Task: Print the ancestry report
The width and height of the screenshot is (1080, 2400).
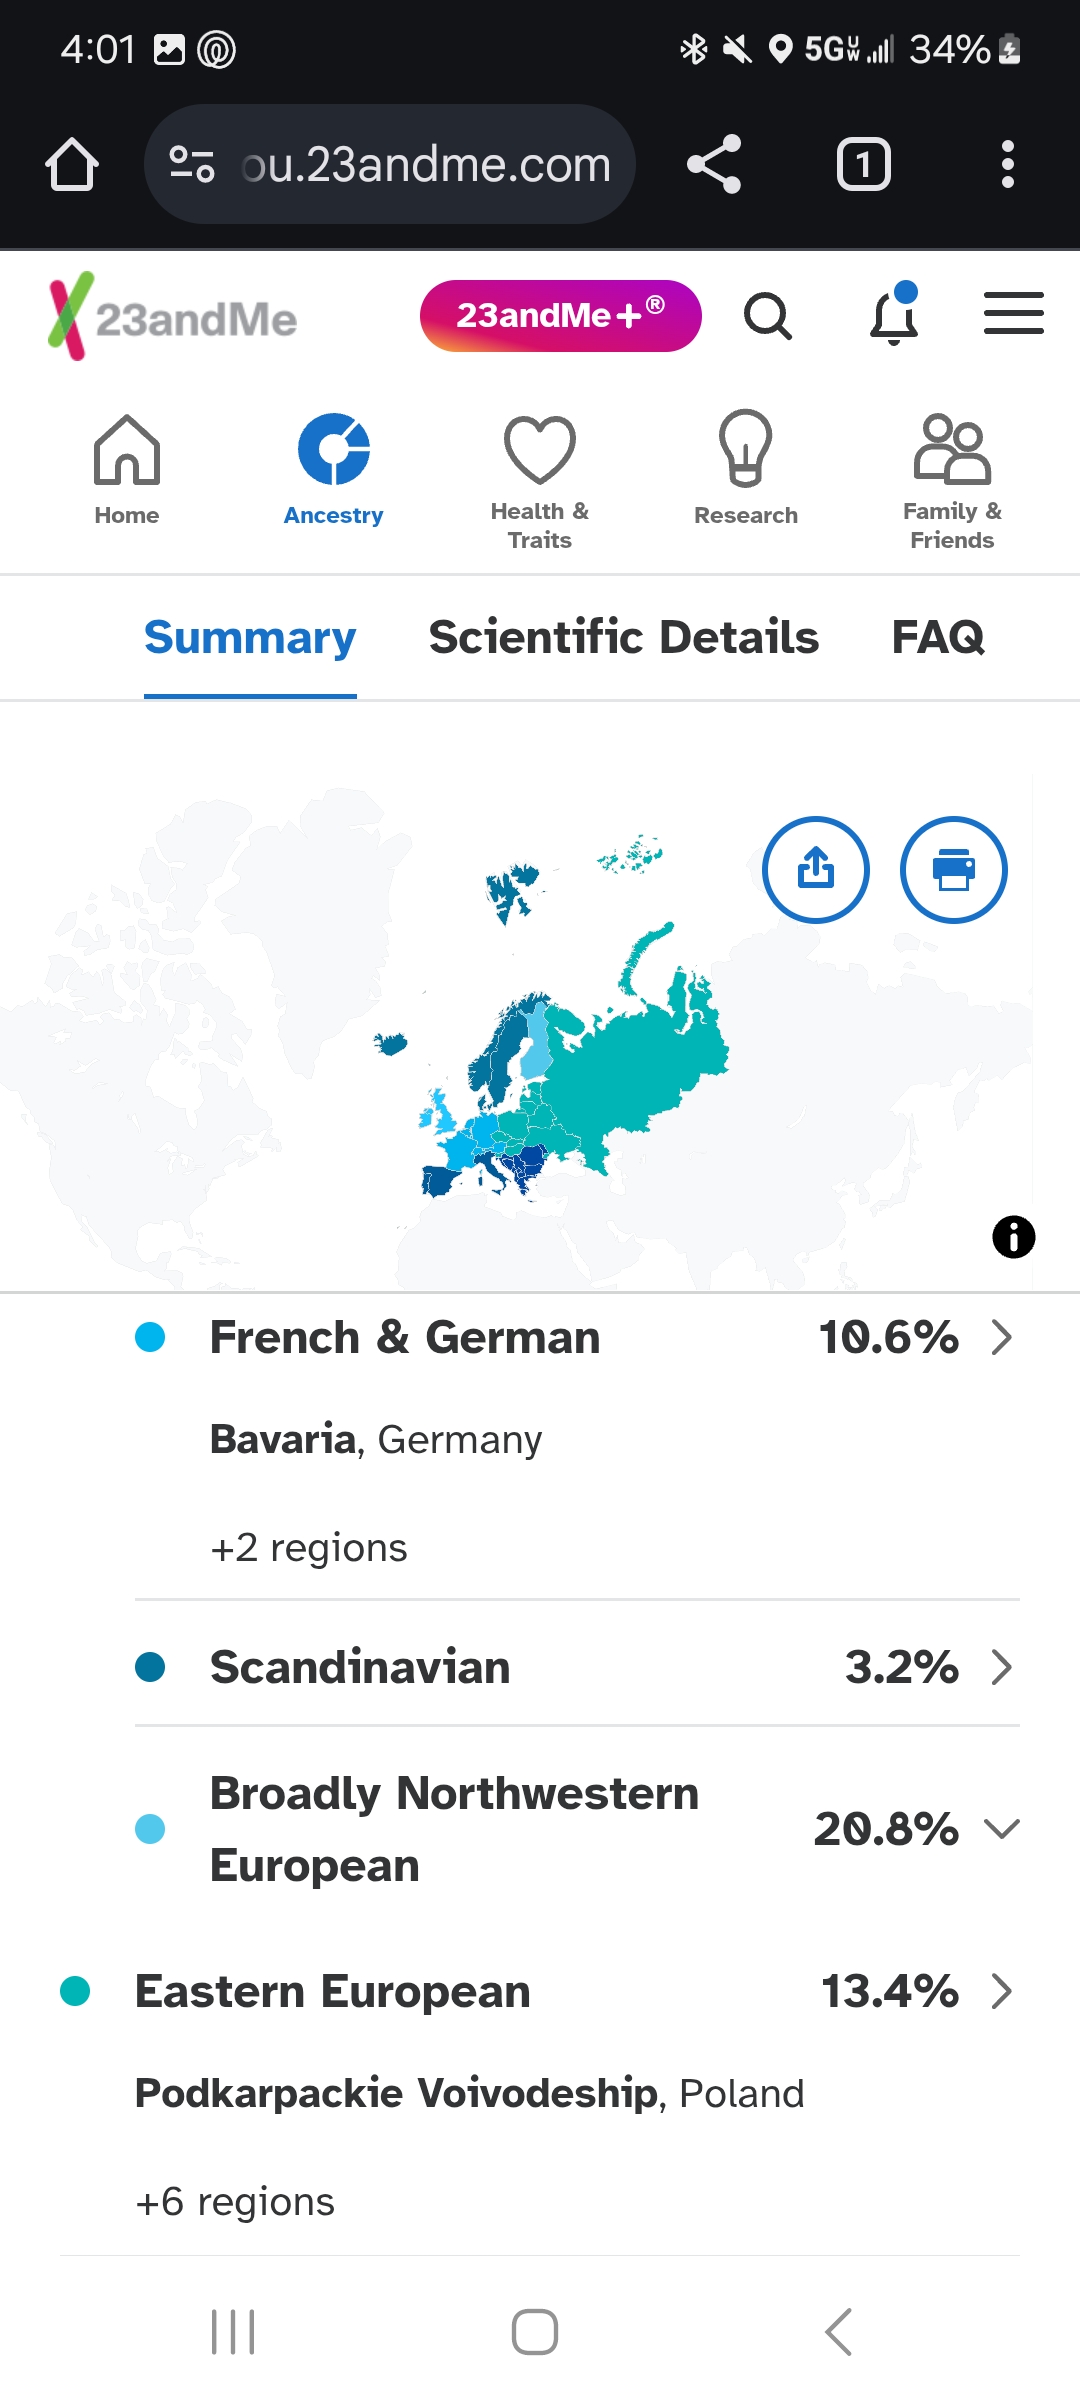Action: [x=954, y=870]
